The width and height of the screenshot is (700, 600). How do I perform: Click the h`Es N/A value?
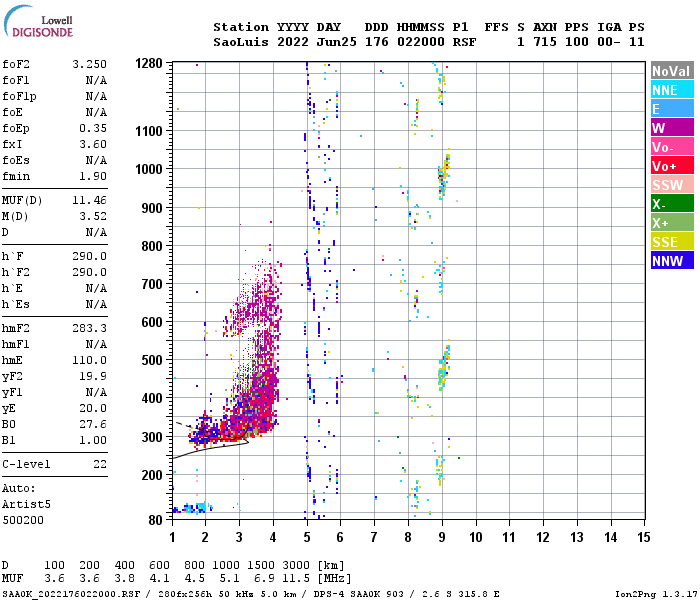96,304
